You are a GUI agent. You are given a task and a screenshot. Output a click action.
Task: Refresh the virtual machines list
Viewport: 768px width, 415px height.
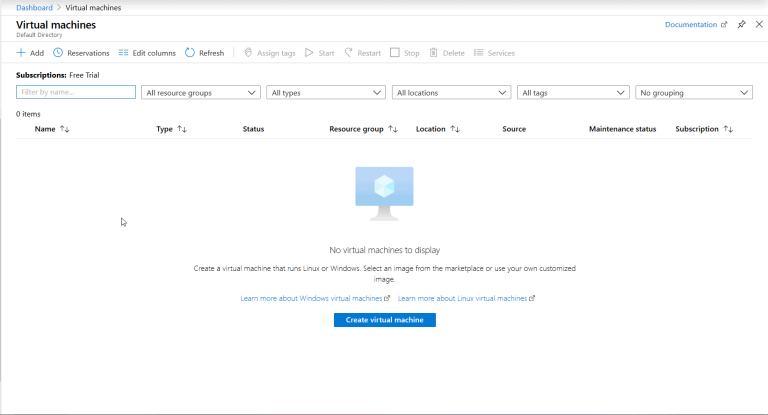point(204,53)
